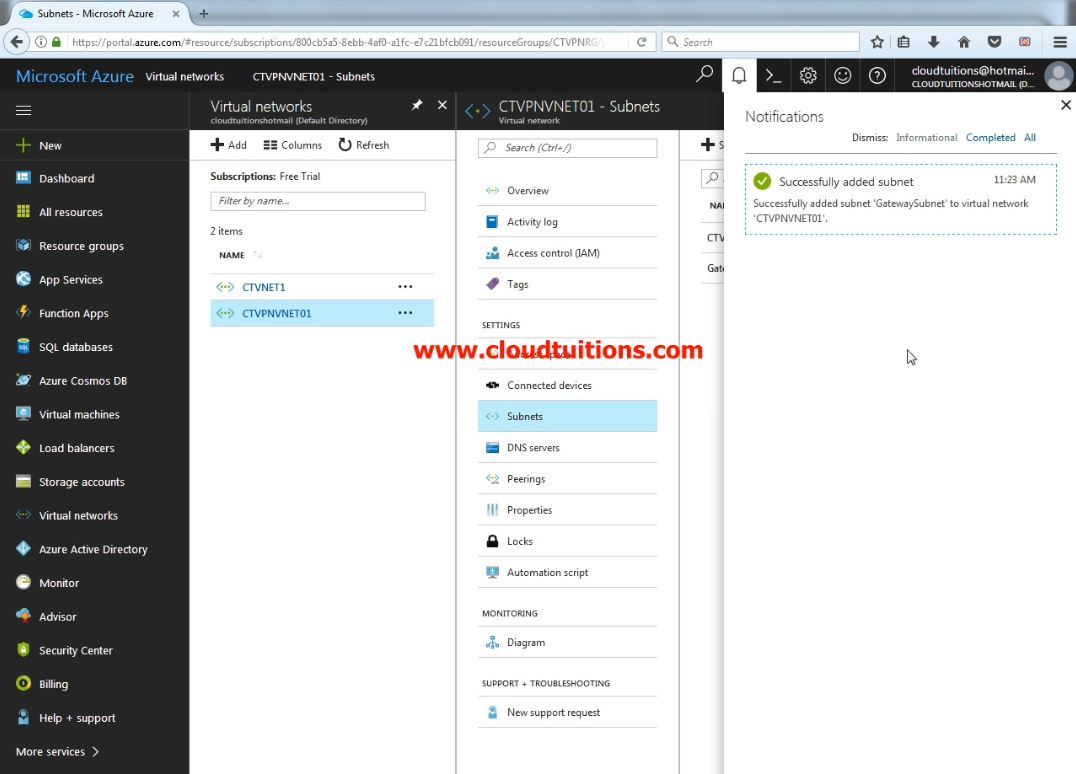The width and height of the screenshot is (1076, 774).
Task: Reload page with browser refresh icon
Action: [x=642, y=42]
